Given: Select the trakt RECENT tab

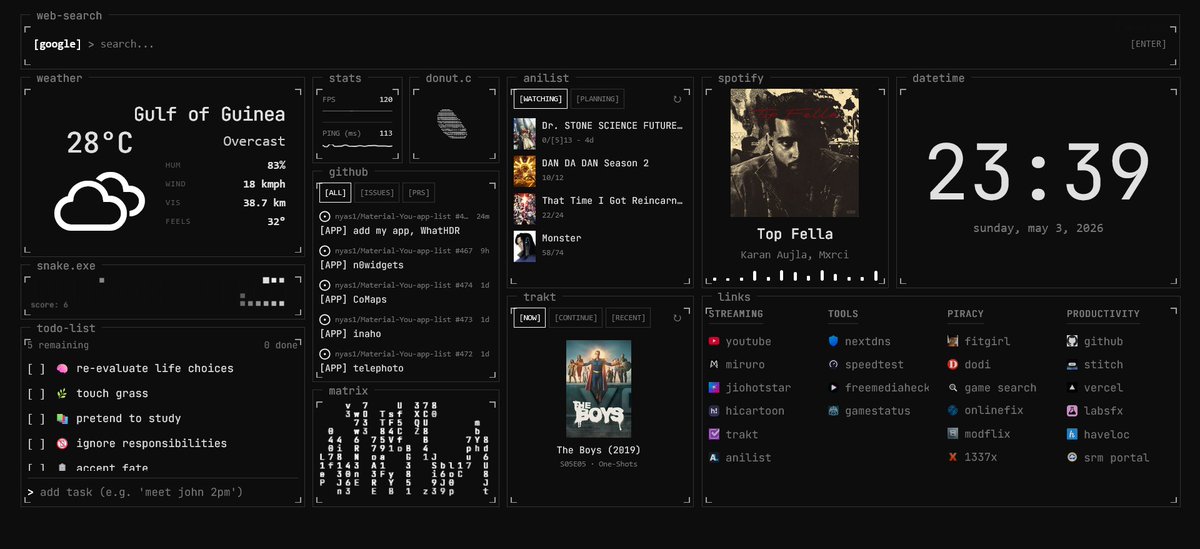Looking at the screenshot, I should (x=628, y=318).
